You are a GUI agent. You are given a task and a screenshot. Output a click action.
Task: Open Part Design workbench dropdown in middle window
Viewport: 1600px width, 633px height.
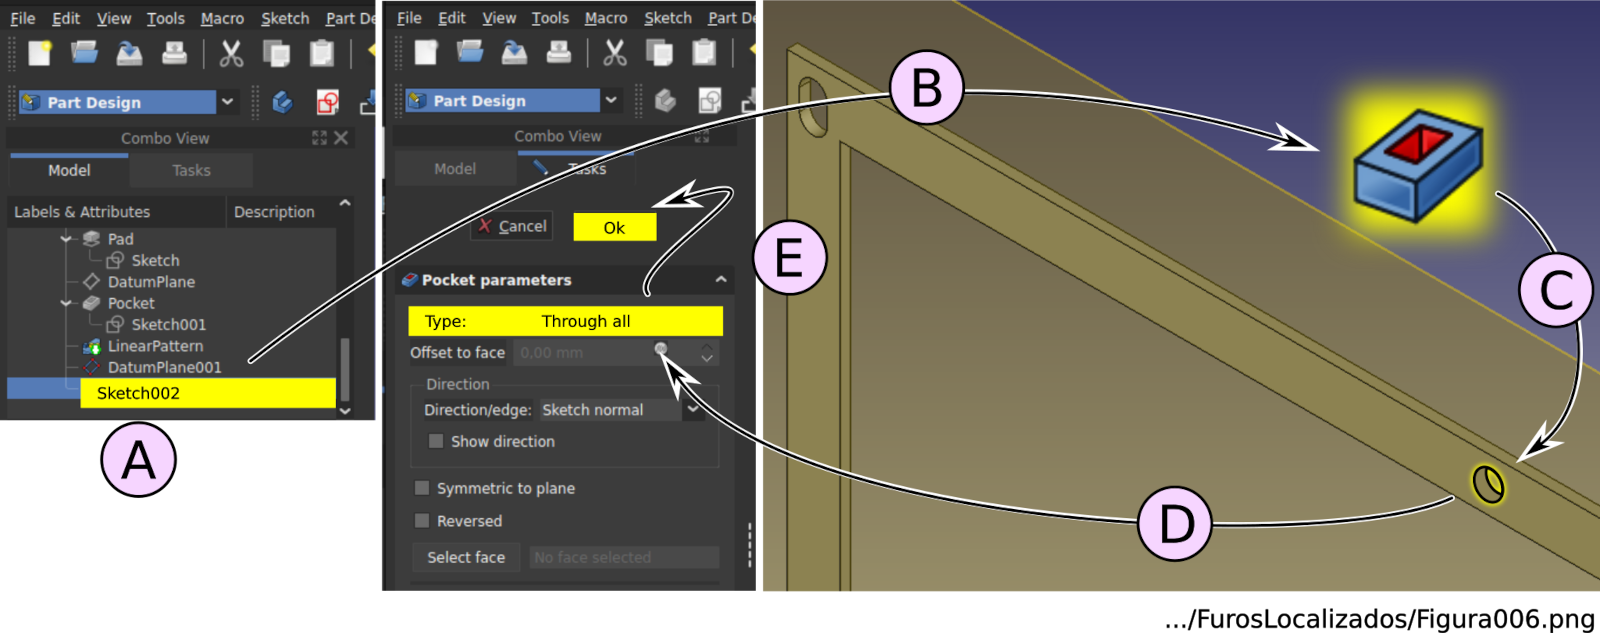coord(611,100)
